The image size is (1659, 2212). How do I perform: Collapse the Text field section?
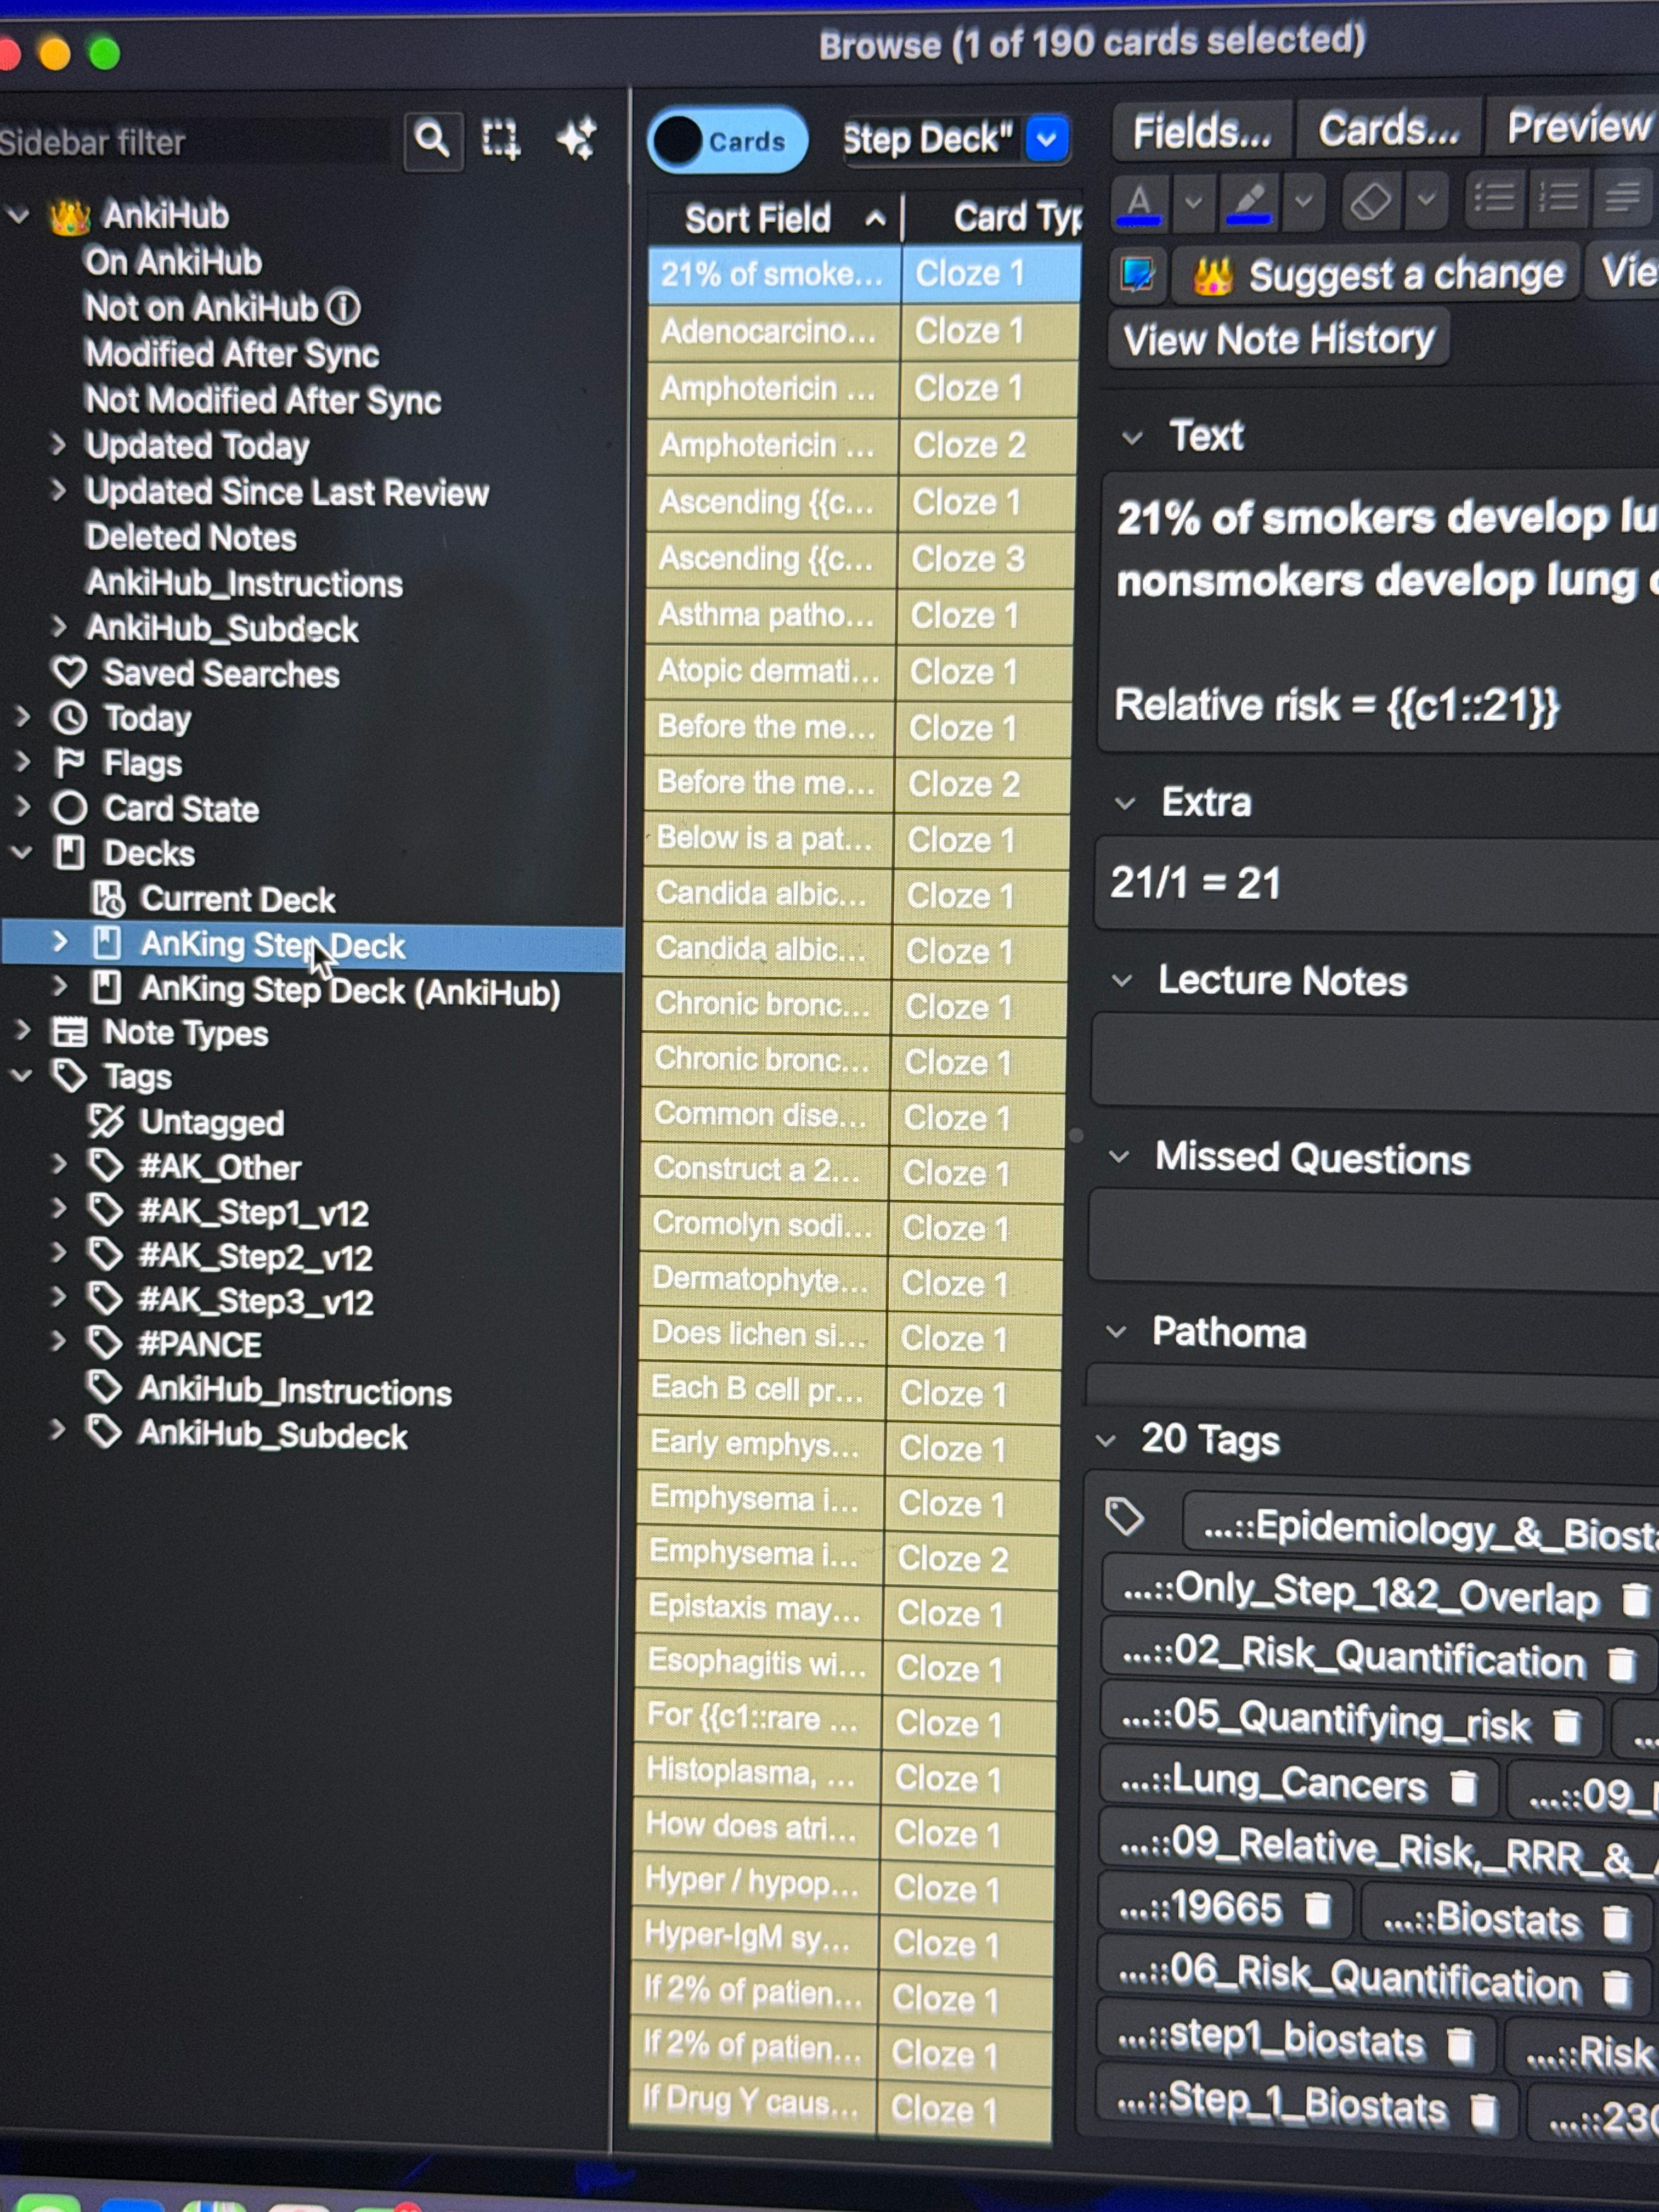pos(1132,438)
